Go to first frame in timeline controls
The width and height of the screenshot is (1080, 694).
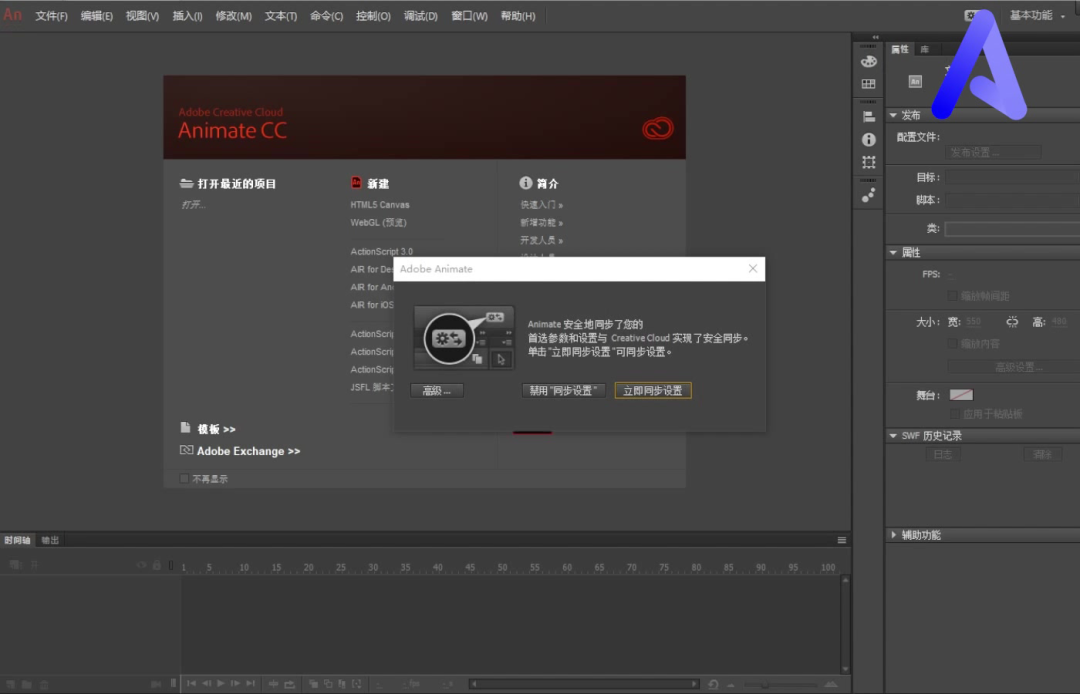(x=191, y=684)
